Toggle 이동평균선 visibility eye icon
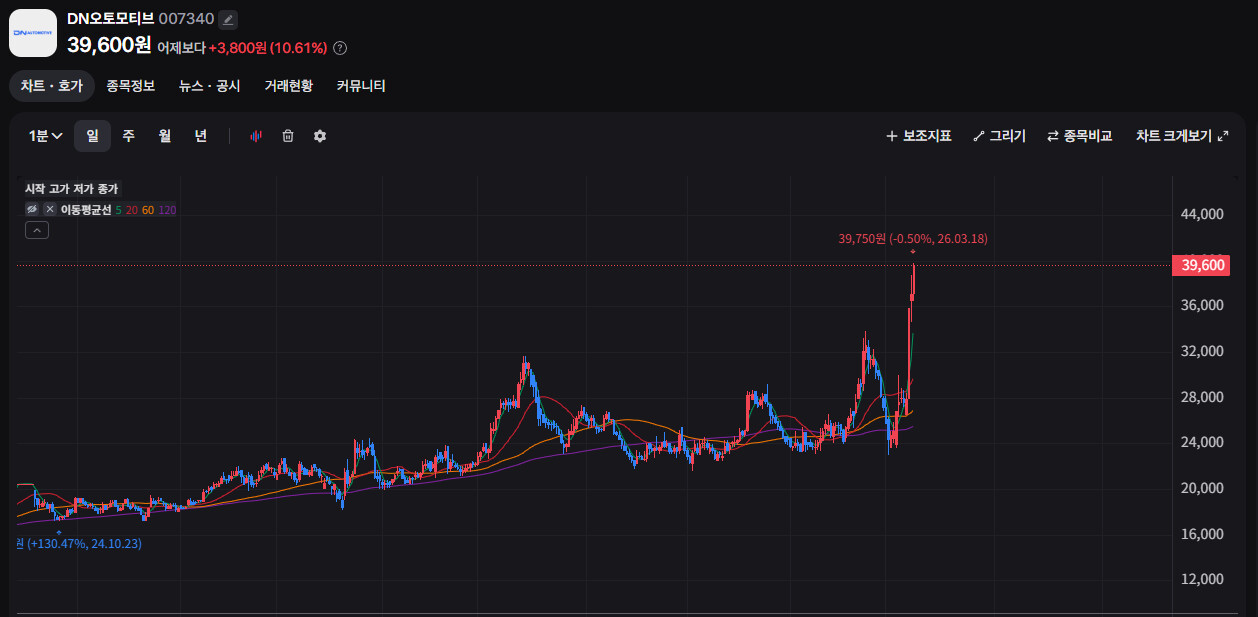The width and height of the screenshot is (1258, 617). tap(32, 209)
